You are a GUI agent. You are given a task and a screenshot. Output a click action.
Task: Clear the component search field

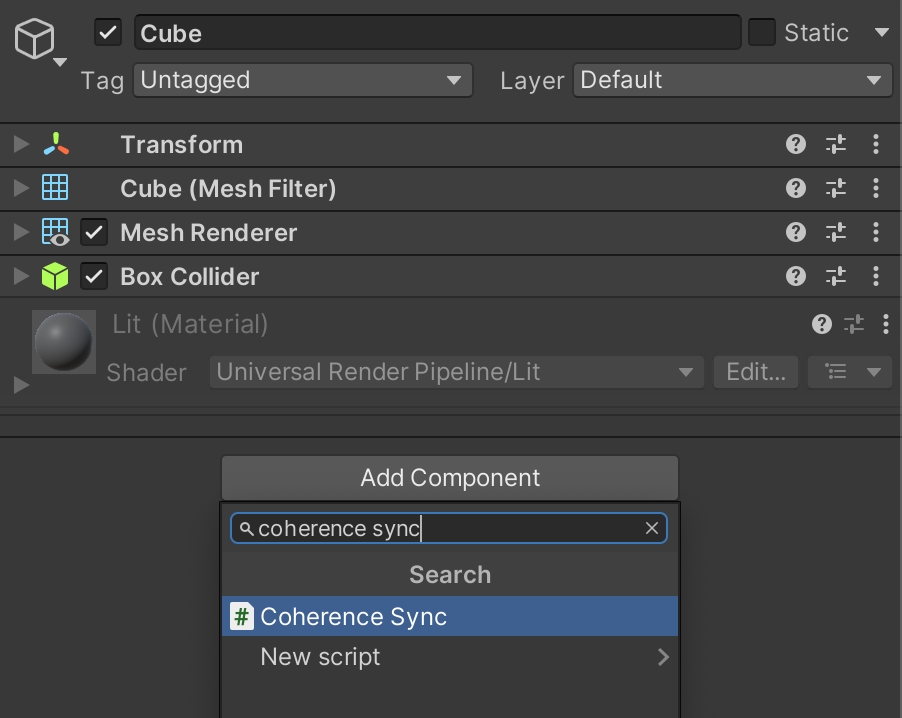(652, 528)
